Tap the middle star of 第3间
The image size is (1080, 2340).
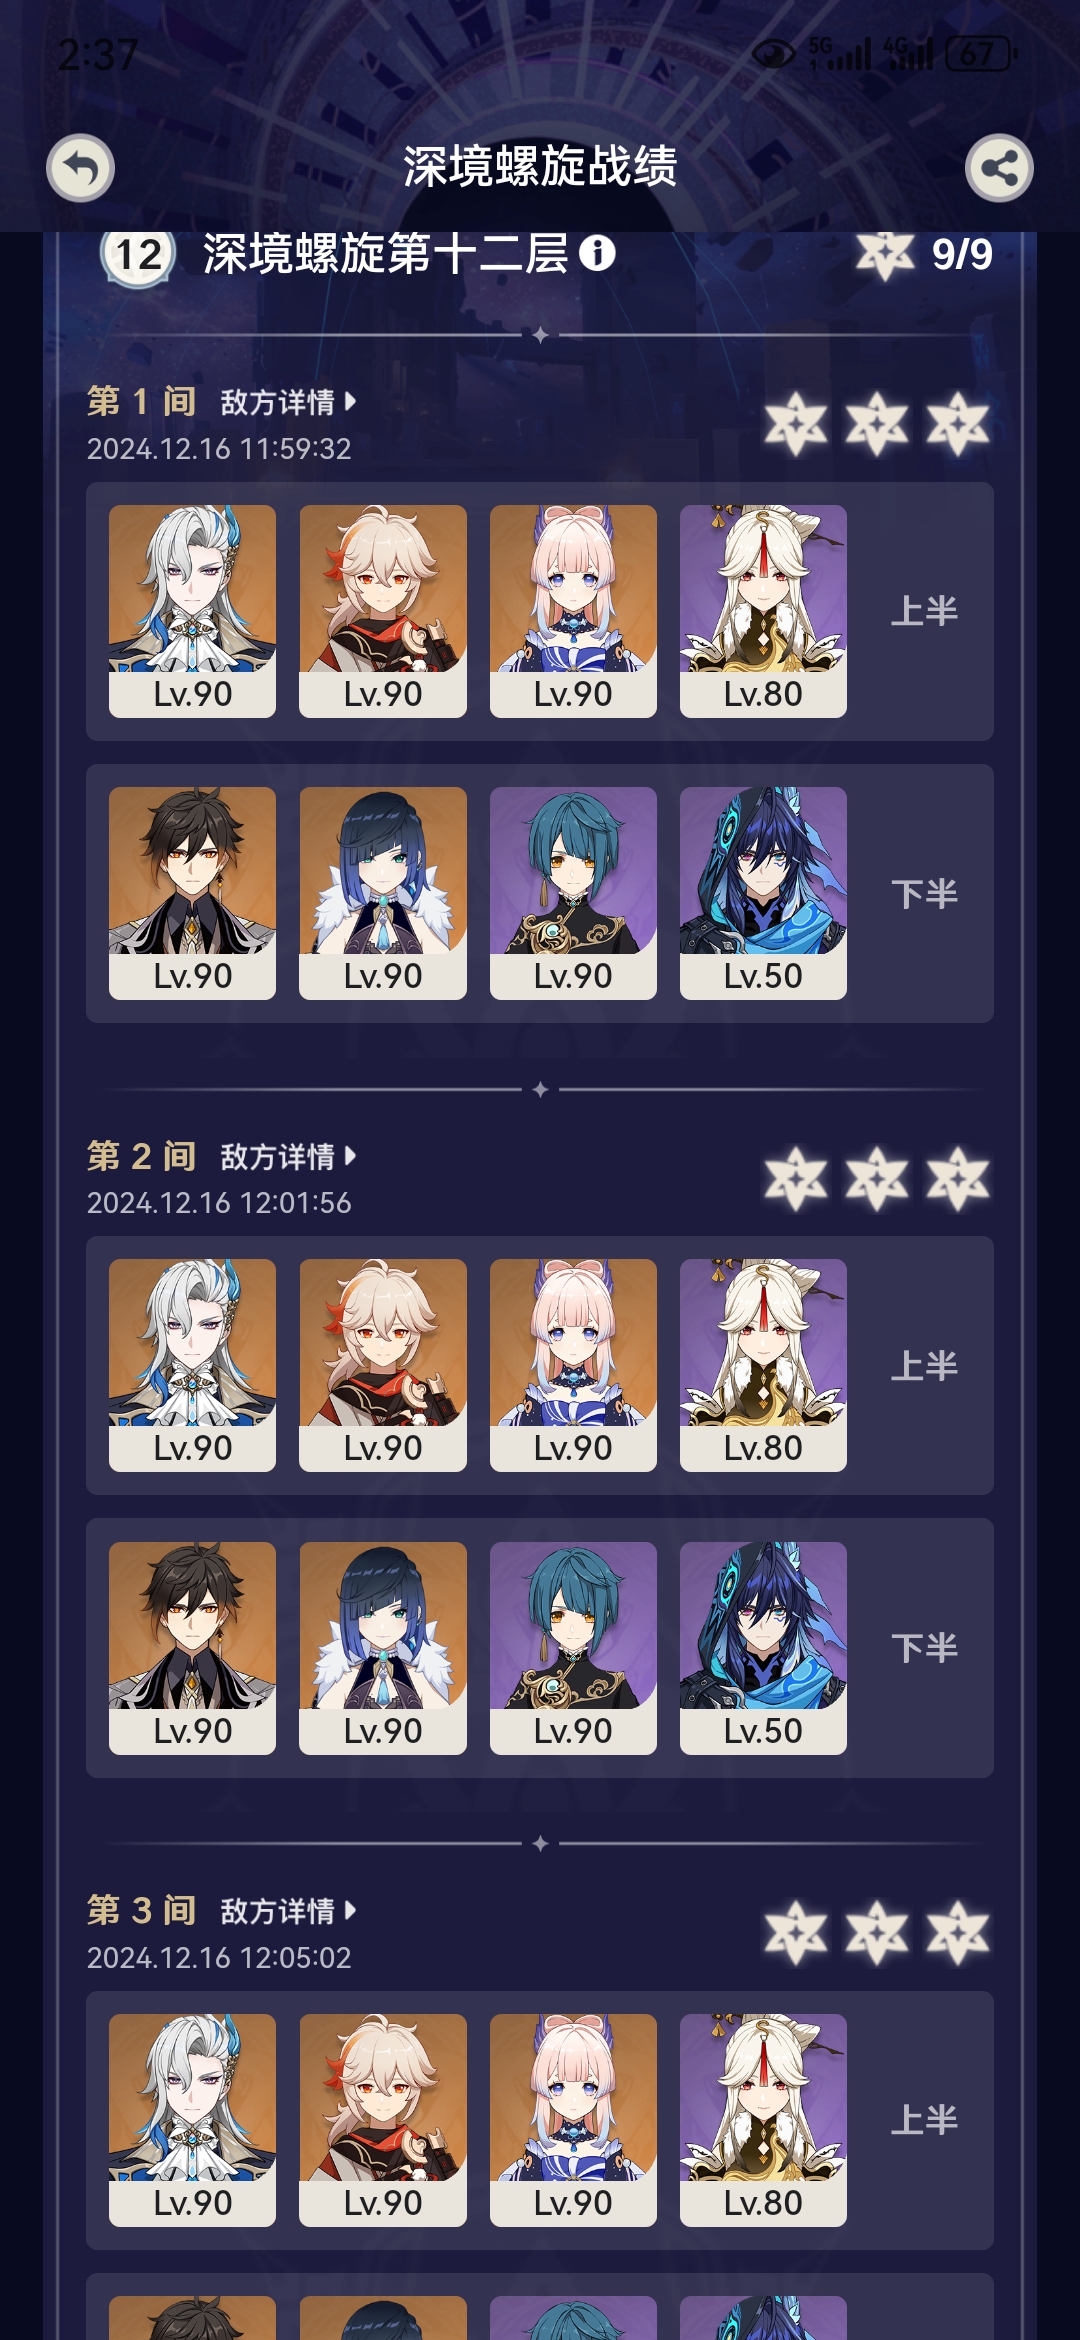pos(877,1932)
